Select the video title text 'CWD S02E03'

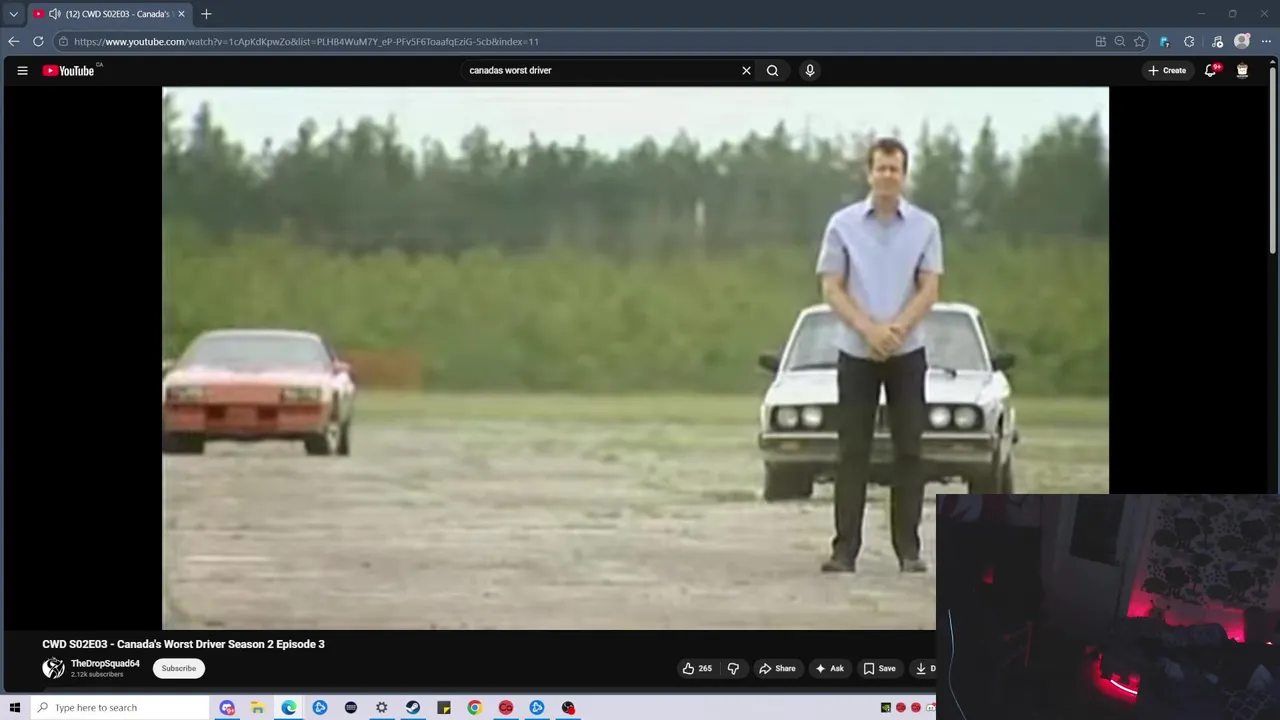[74, 644]
